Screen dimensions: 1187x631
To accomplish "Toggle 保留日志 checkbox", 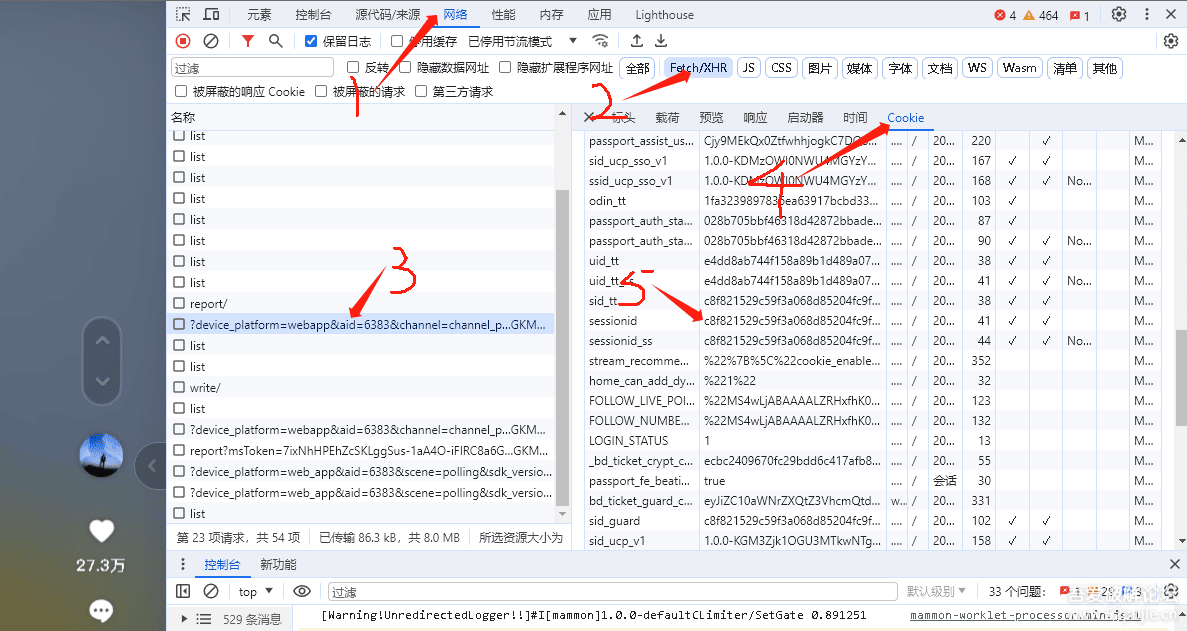I will pos(310,41).
